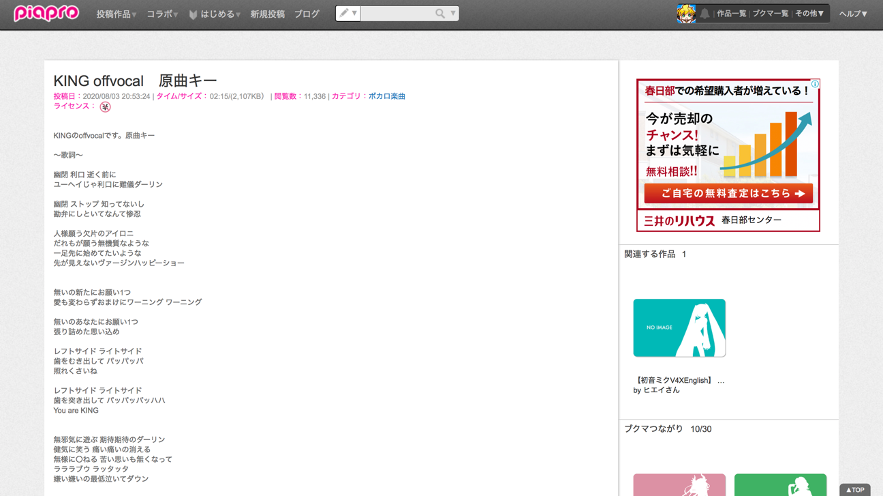Viewport: 883px width, 497px height.
Task: Expand the ヘルプ dropdown
Action: tap(853, 14)
